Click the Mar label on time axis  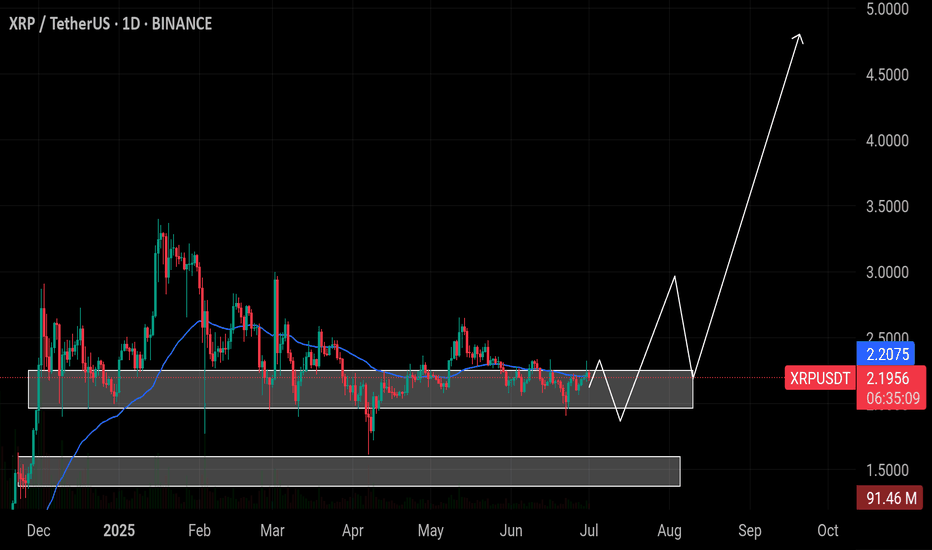tap(272, 530)
